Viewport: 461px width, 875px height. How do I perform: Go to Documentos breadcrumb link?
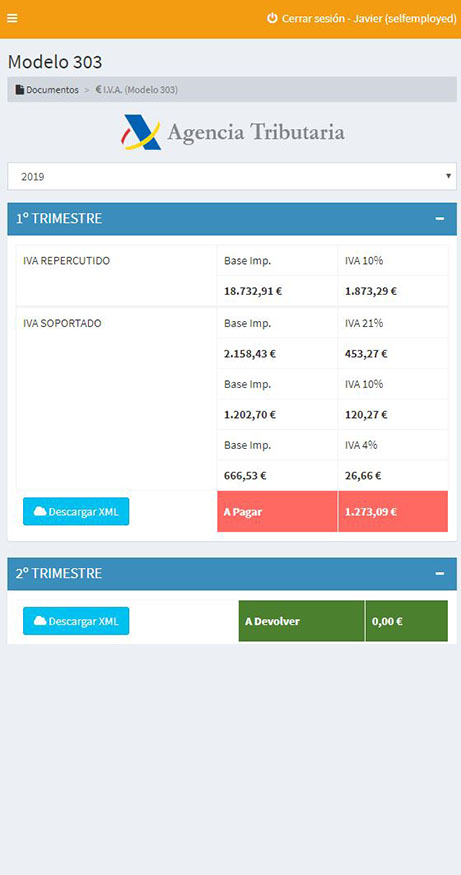[x=52, y=89]
